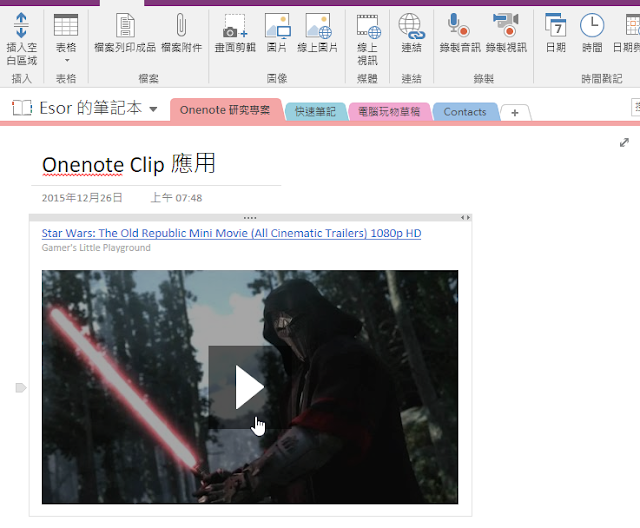Viewport: 640px width, 528px height.
Task: Open the 快速筆記 section tab
Action: [315, 111]
